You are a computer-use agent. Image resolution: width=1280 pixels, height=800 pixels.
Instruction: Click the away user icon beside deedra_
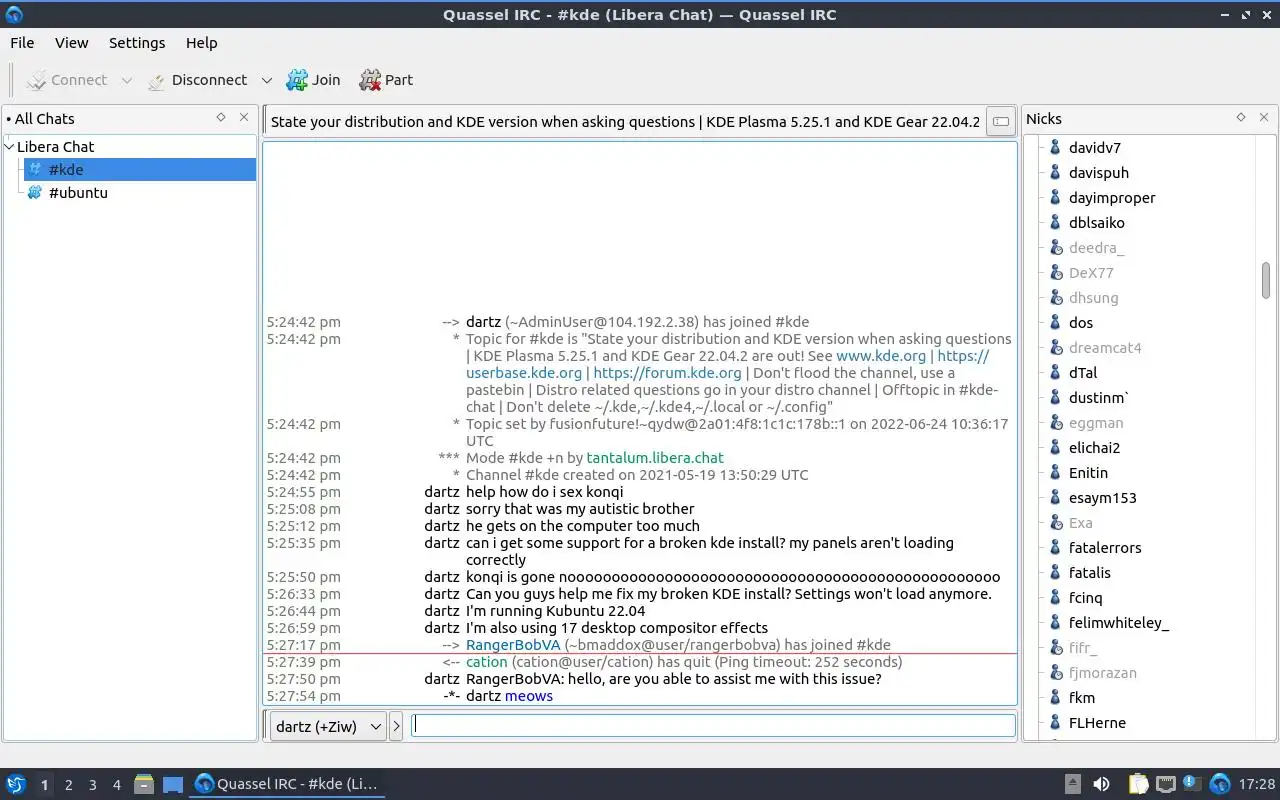tap(1054, 248)
